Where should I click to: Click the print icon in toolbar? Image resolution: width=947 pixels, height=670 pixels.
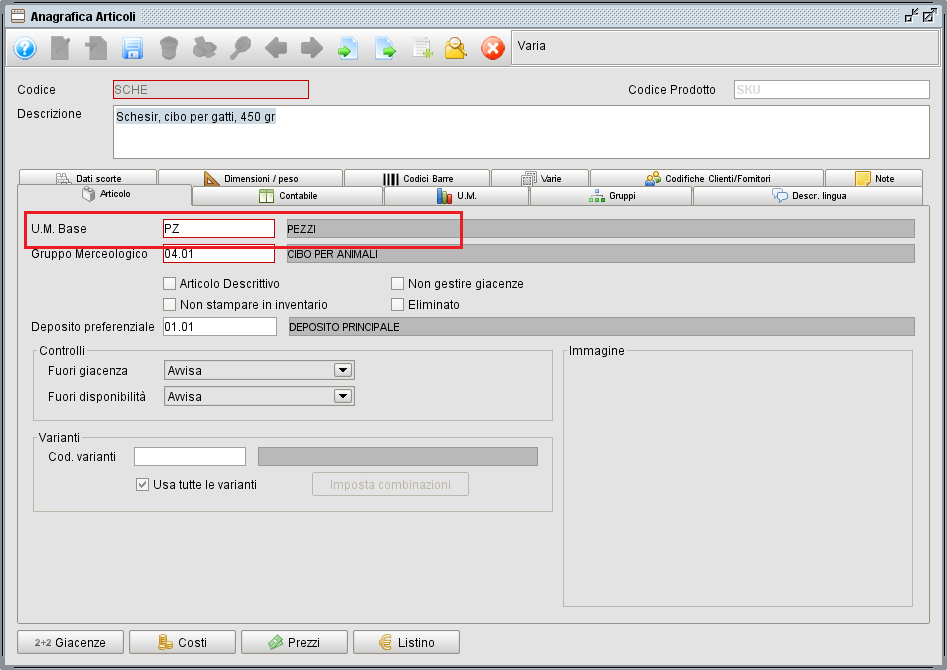[x=204, y=47]
